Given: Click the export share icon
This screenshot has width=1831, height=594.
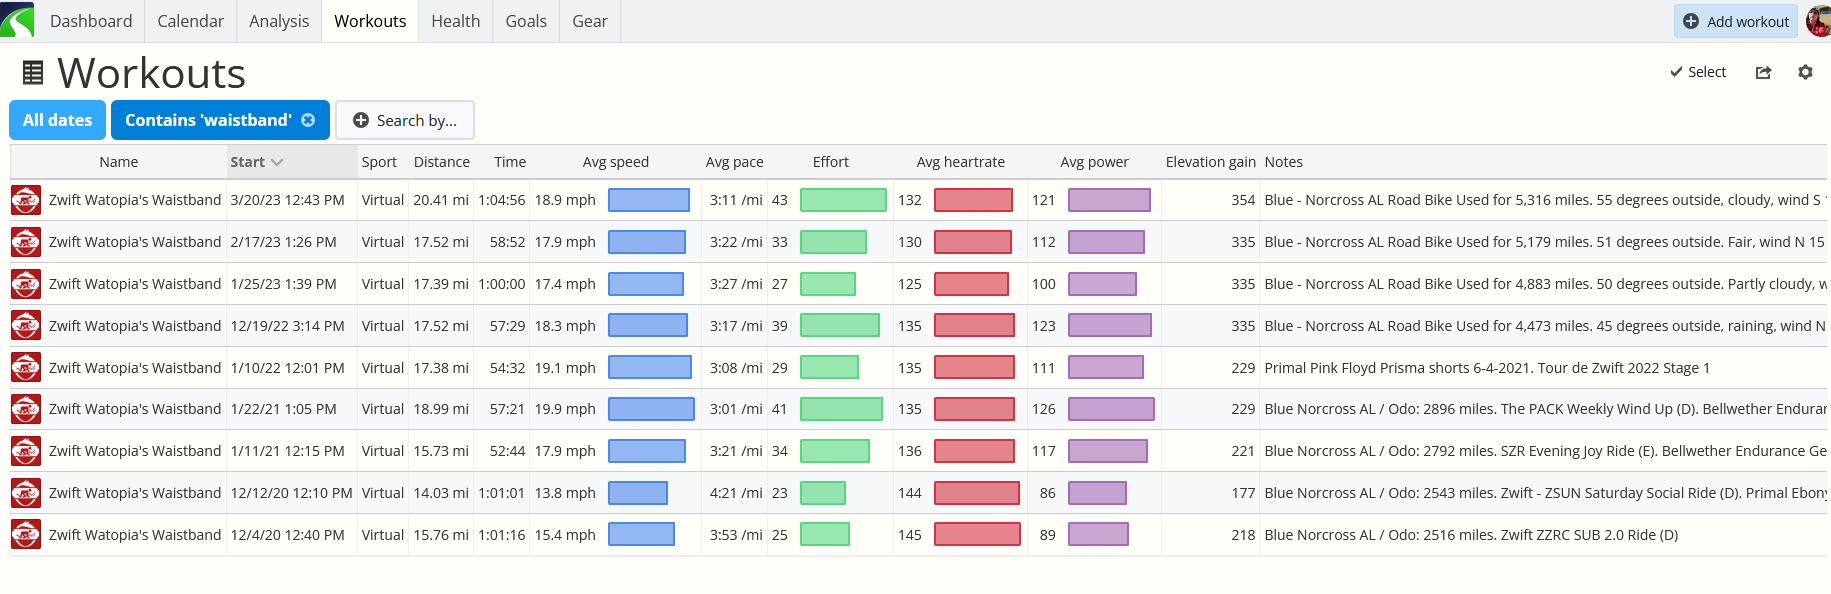Looking at the screenshot, I should [x=1763, y=72].
